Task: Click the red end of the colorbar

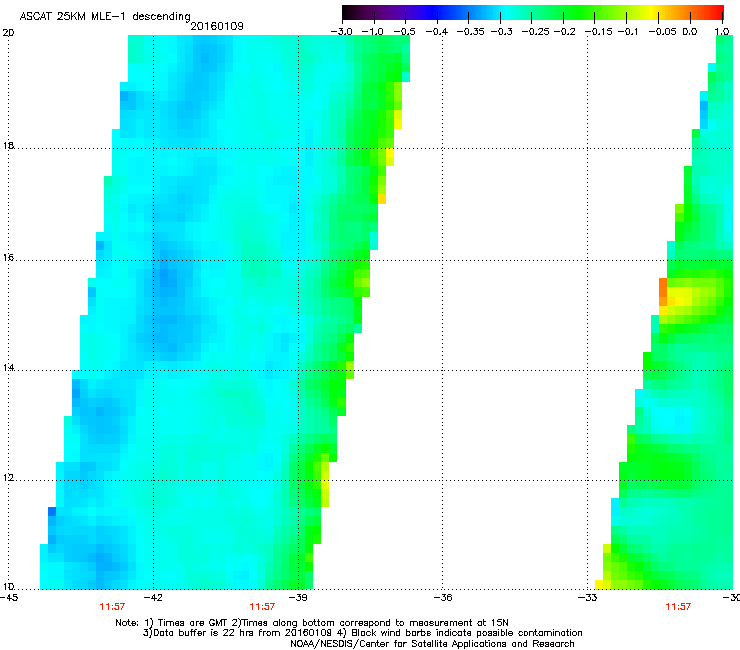Action: point(715,13)
